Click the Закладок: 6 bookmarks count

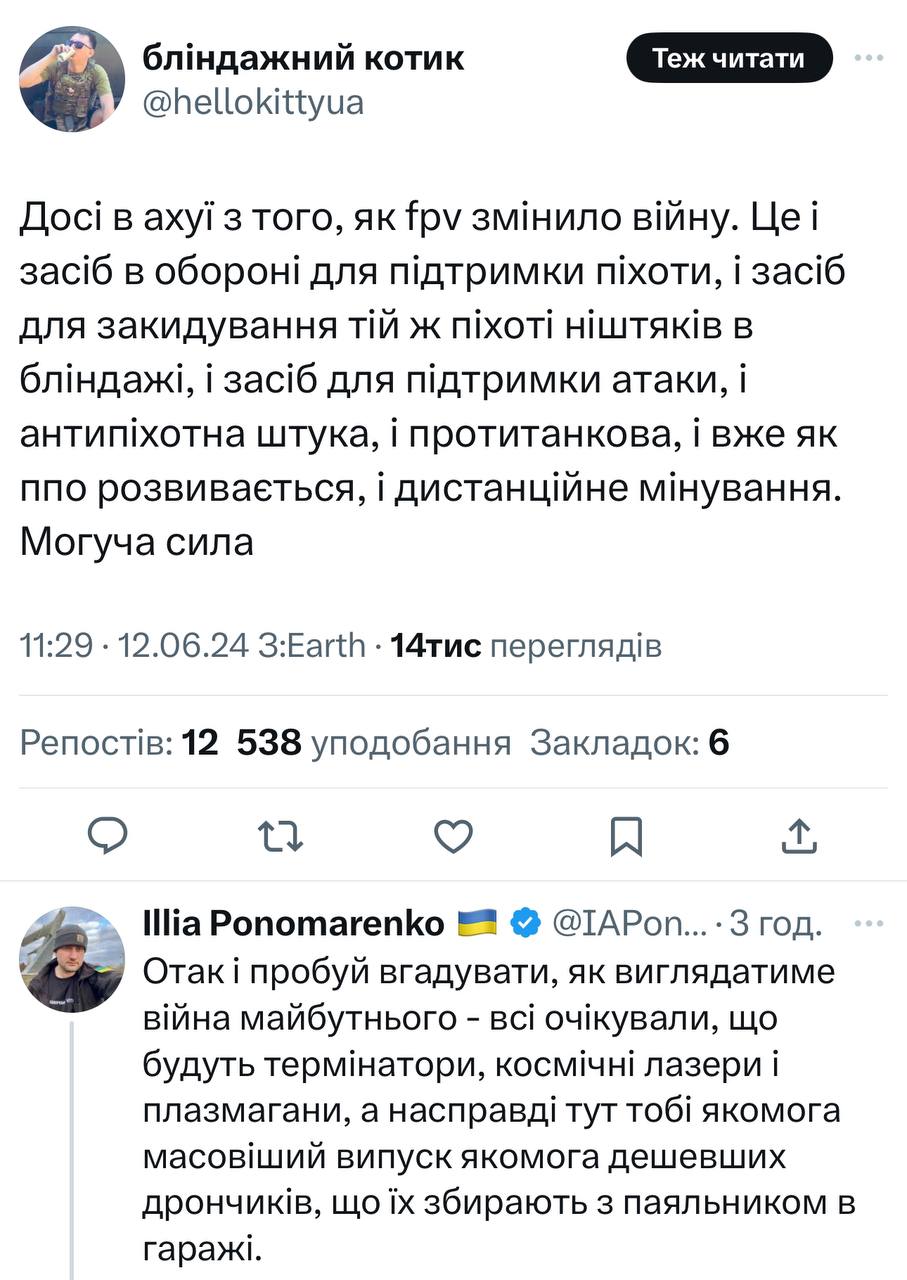[629, 742]
